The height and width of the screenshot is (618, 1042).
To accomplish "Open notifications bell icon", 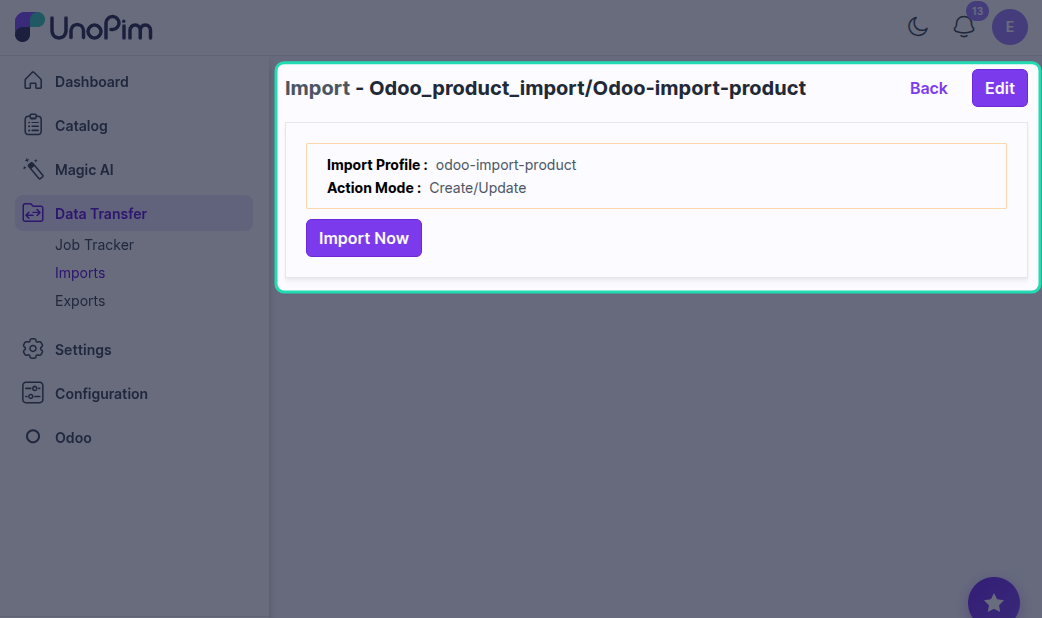I will point(964,27).
